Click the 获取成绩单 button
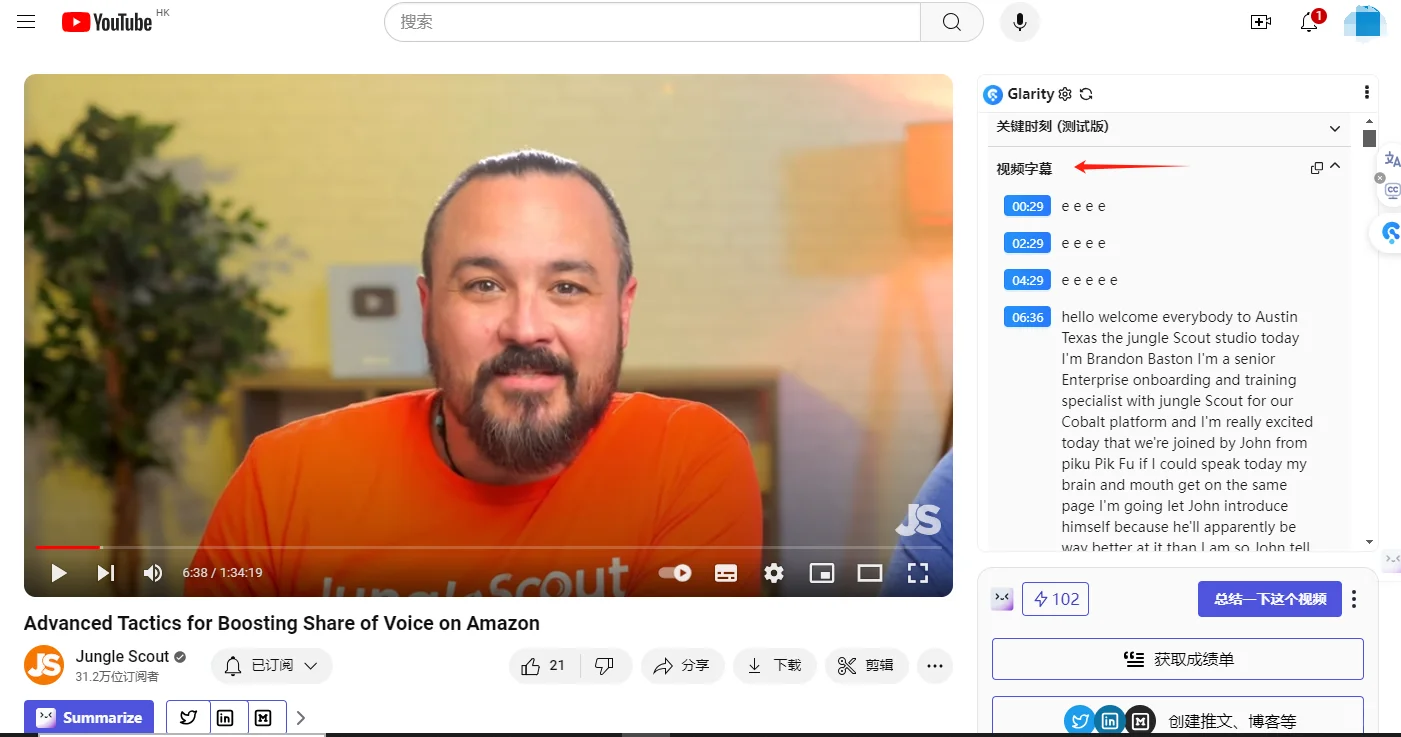This screenshot has height=737, width=1401. click(x=1177, y=659)
